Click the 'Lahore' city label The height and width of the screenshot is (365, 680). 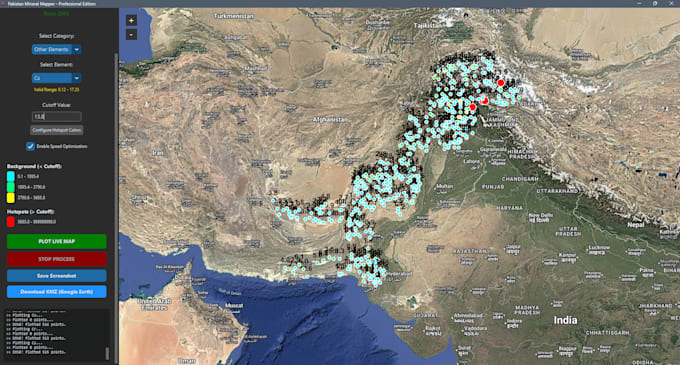(x=472, y=161)
